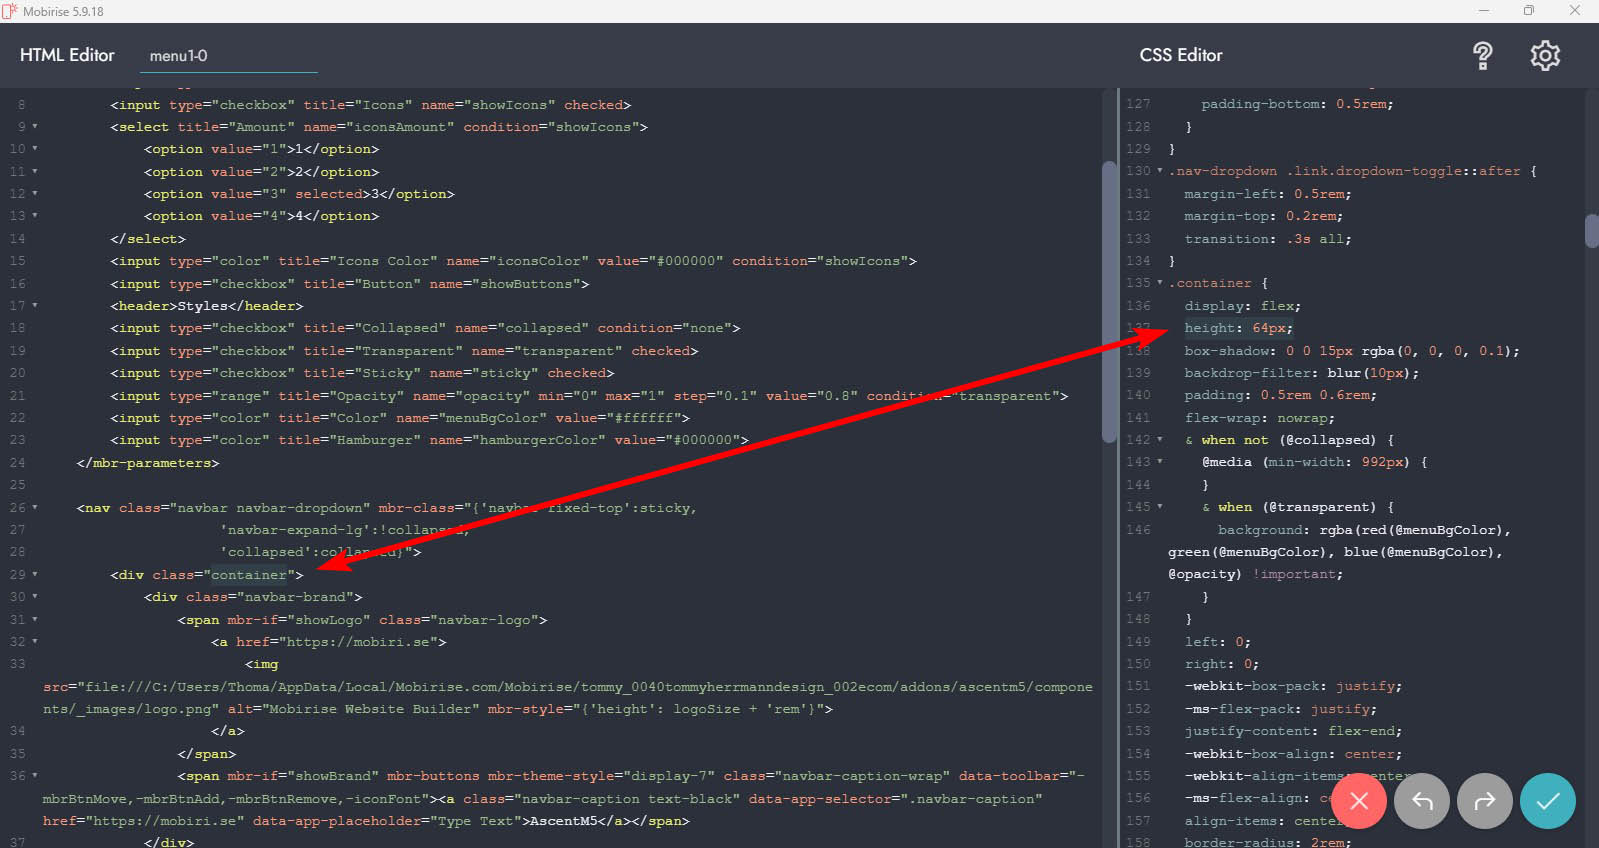Select the menu1-0 tab

pos(179,56)
